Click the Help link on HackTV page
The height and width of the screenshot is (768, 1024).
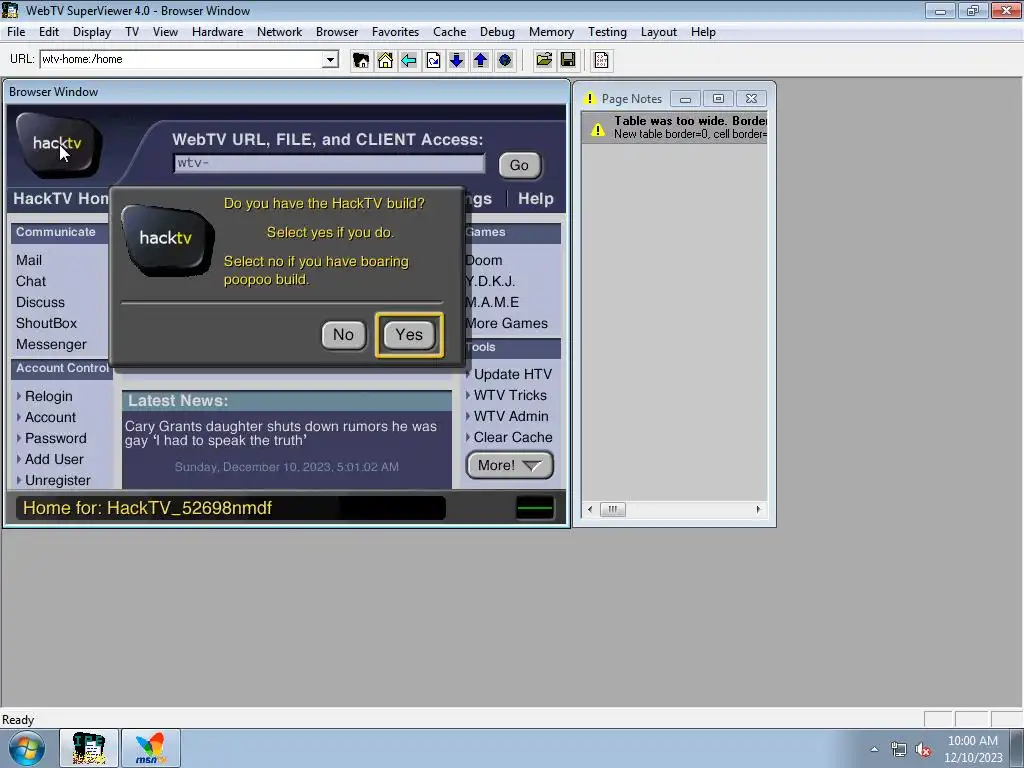pos(536,199)
